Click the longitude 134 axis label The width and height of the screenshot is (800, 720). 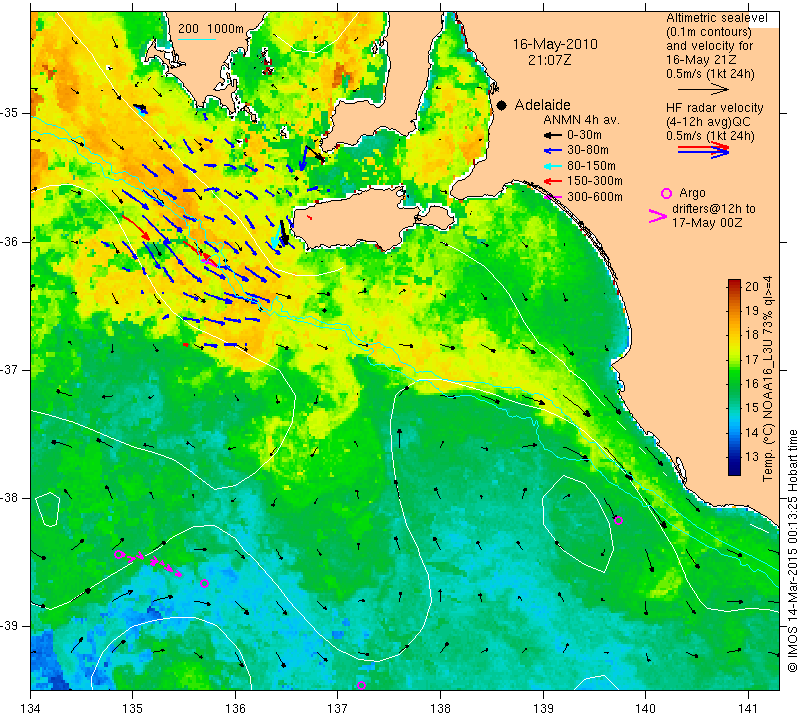[31, 709]
